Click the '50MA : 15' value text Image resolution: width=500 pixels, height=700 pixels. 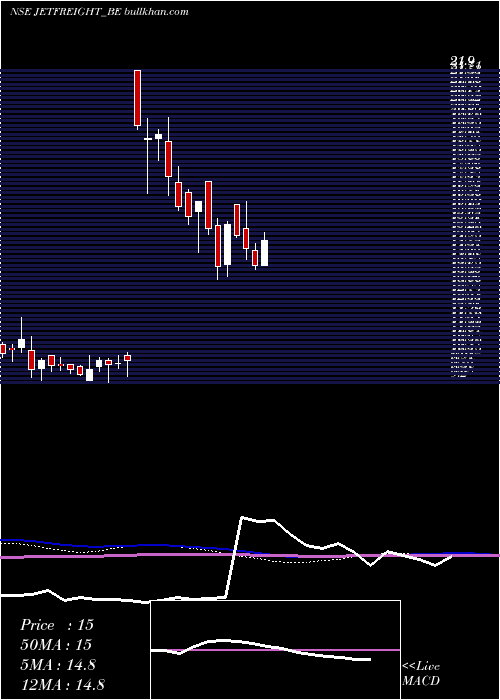pos(56,645)
